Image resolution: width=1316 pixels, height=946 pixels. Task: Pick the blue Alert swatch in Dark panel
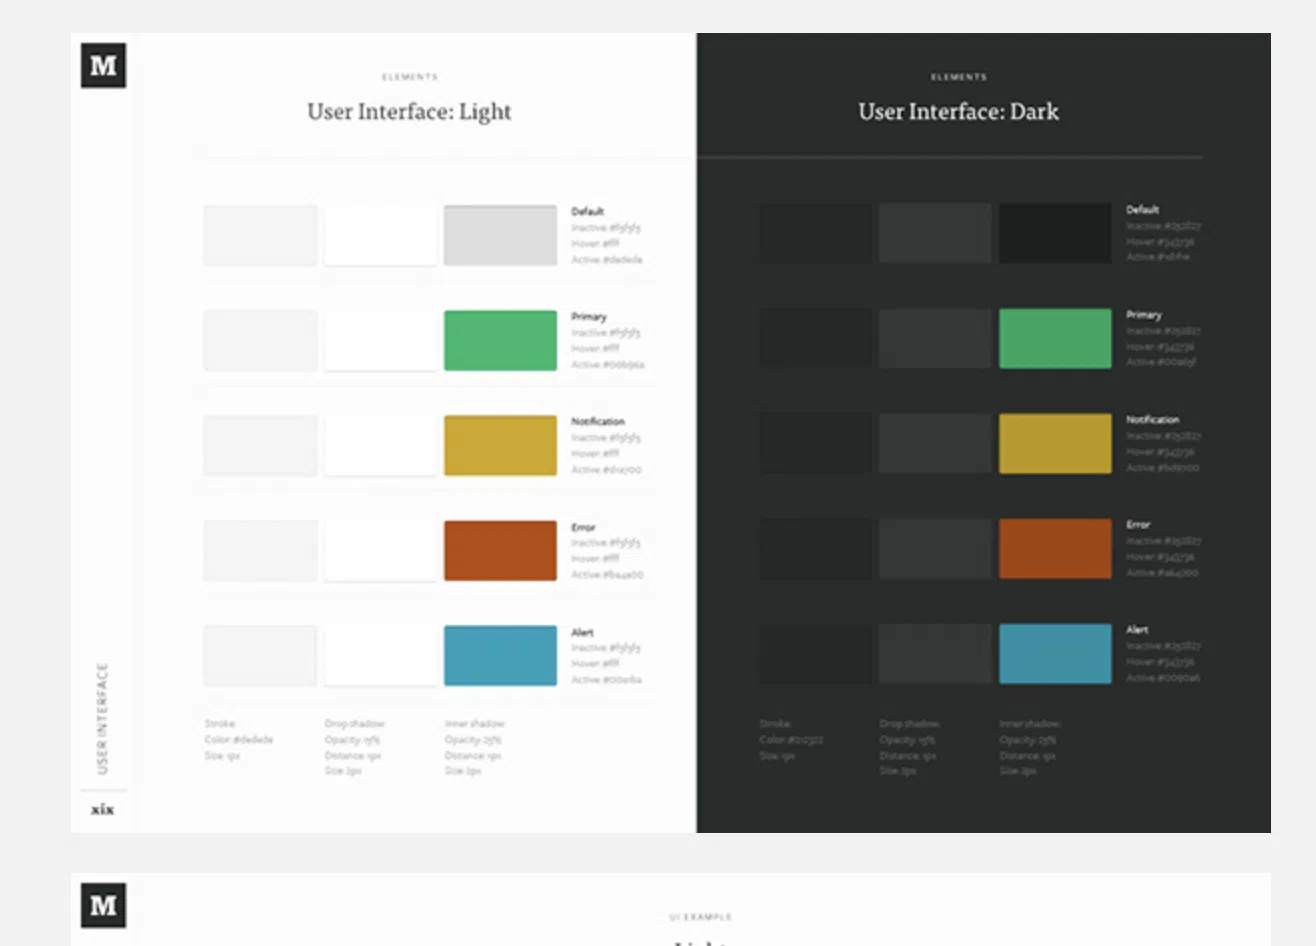coord(1055,654)
